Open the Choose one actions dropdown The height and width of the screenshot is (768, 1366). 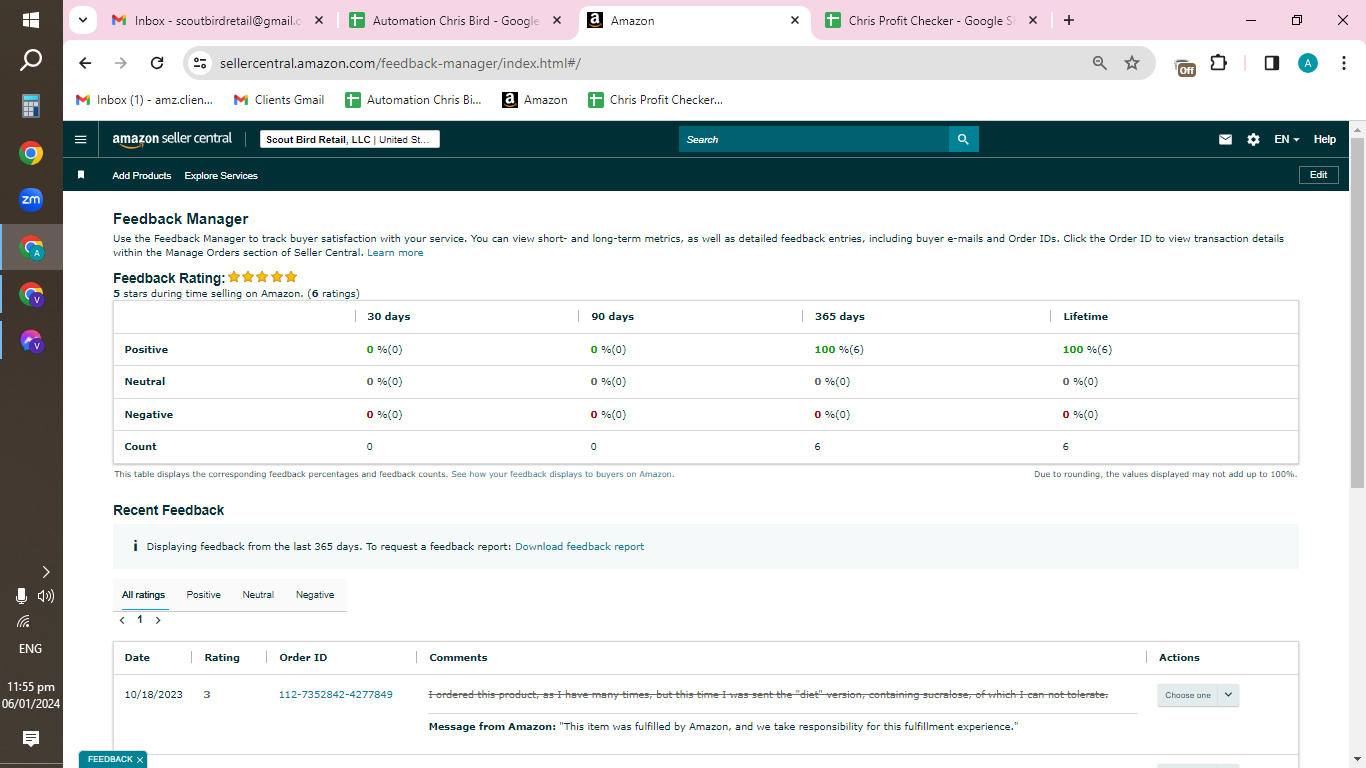[x=1198, y=695]
